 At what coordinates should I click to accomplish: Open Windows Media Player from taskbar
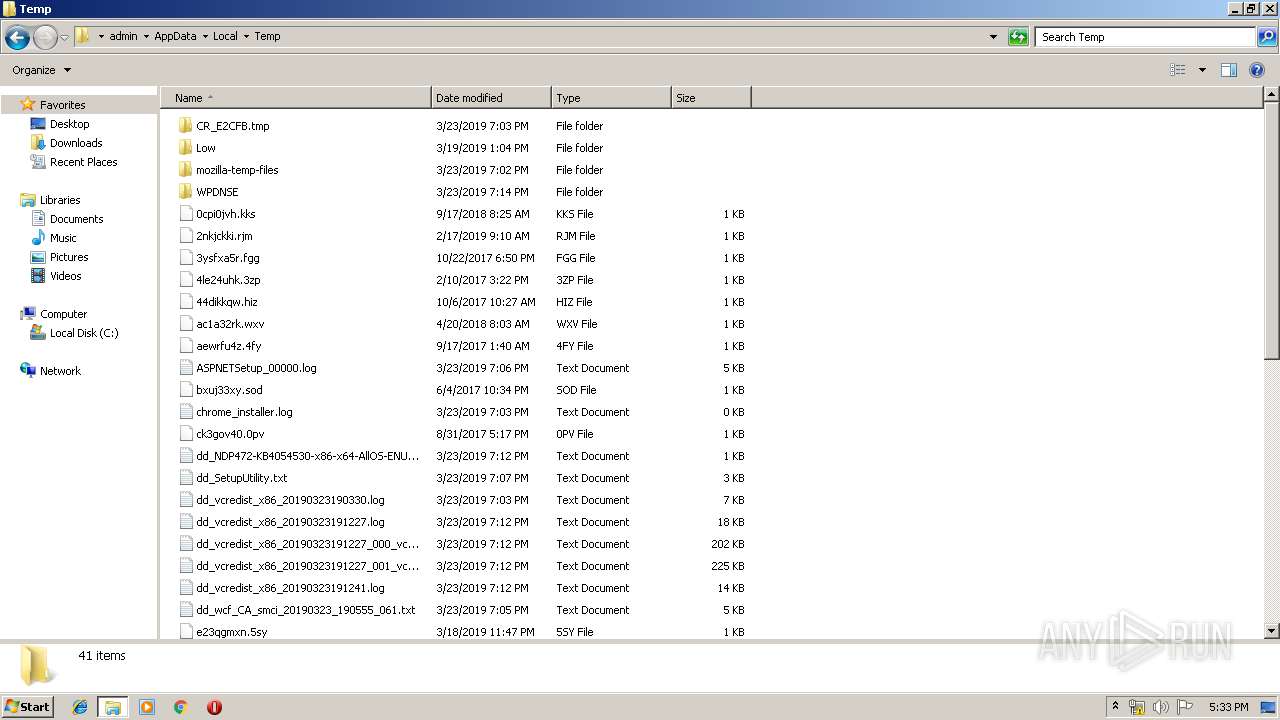147,707
